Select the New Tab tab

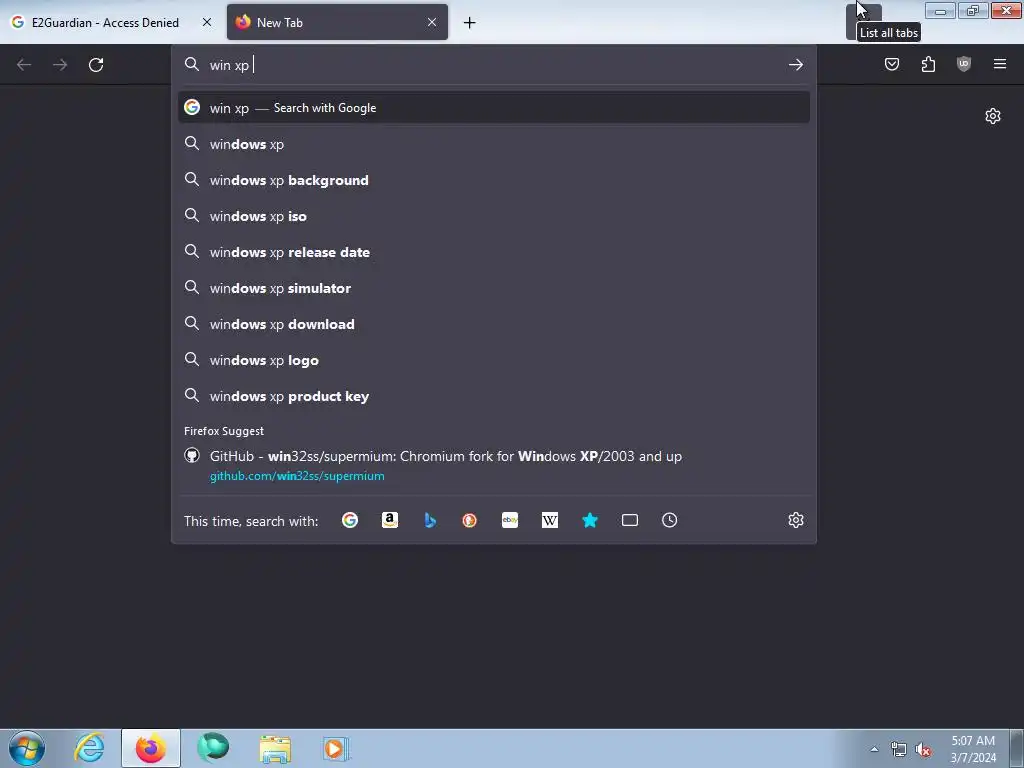point(337,22)
